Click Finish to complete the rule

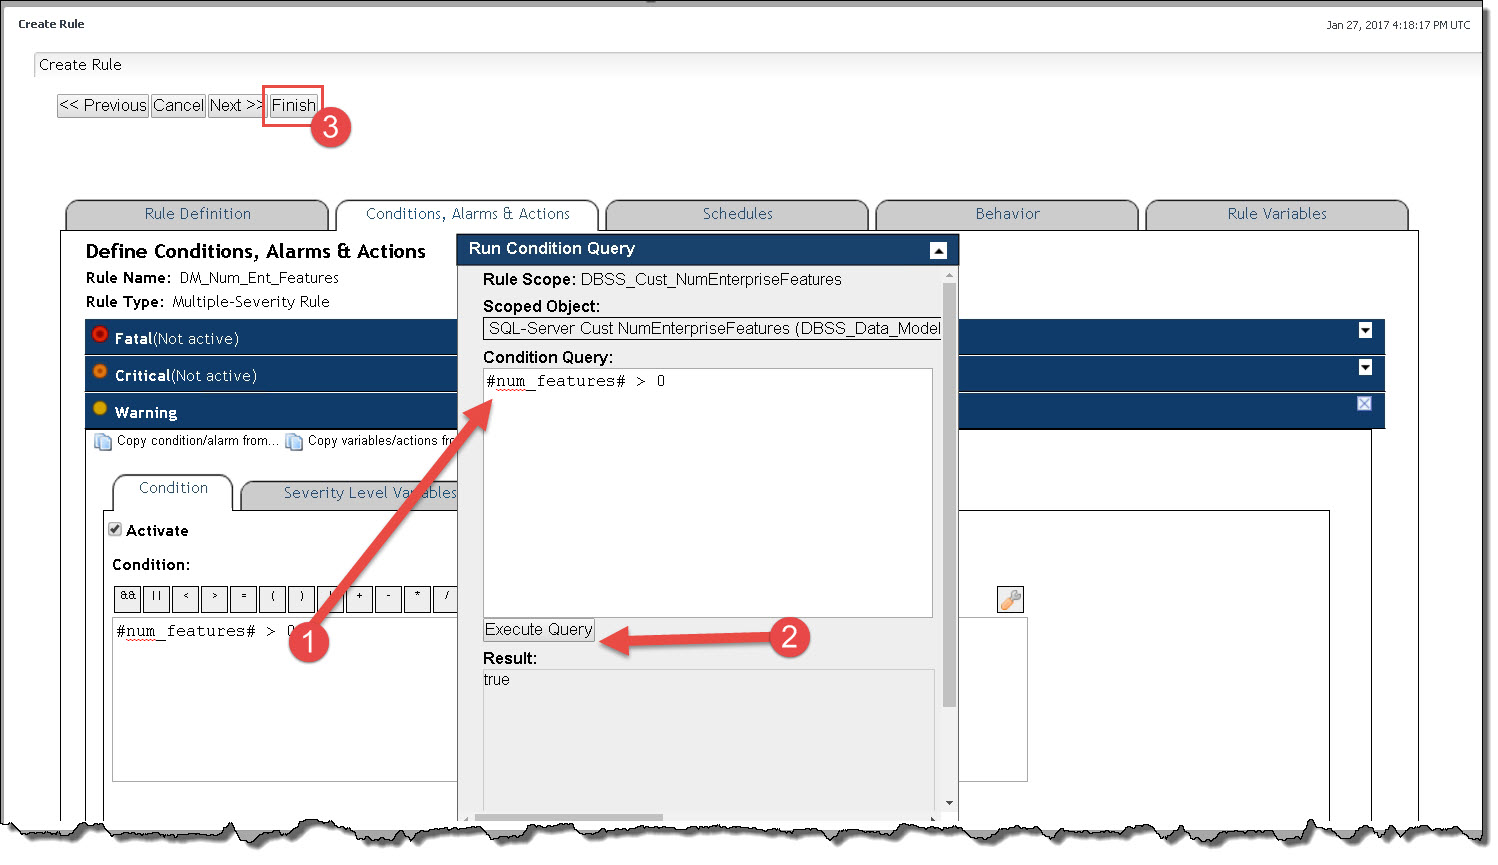click(293, 105)
